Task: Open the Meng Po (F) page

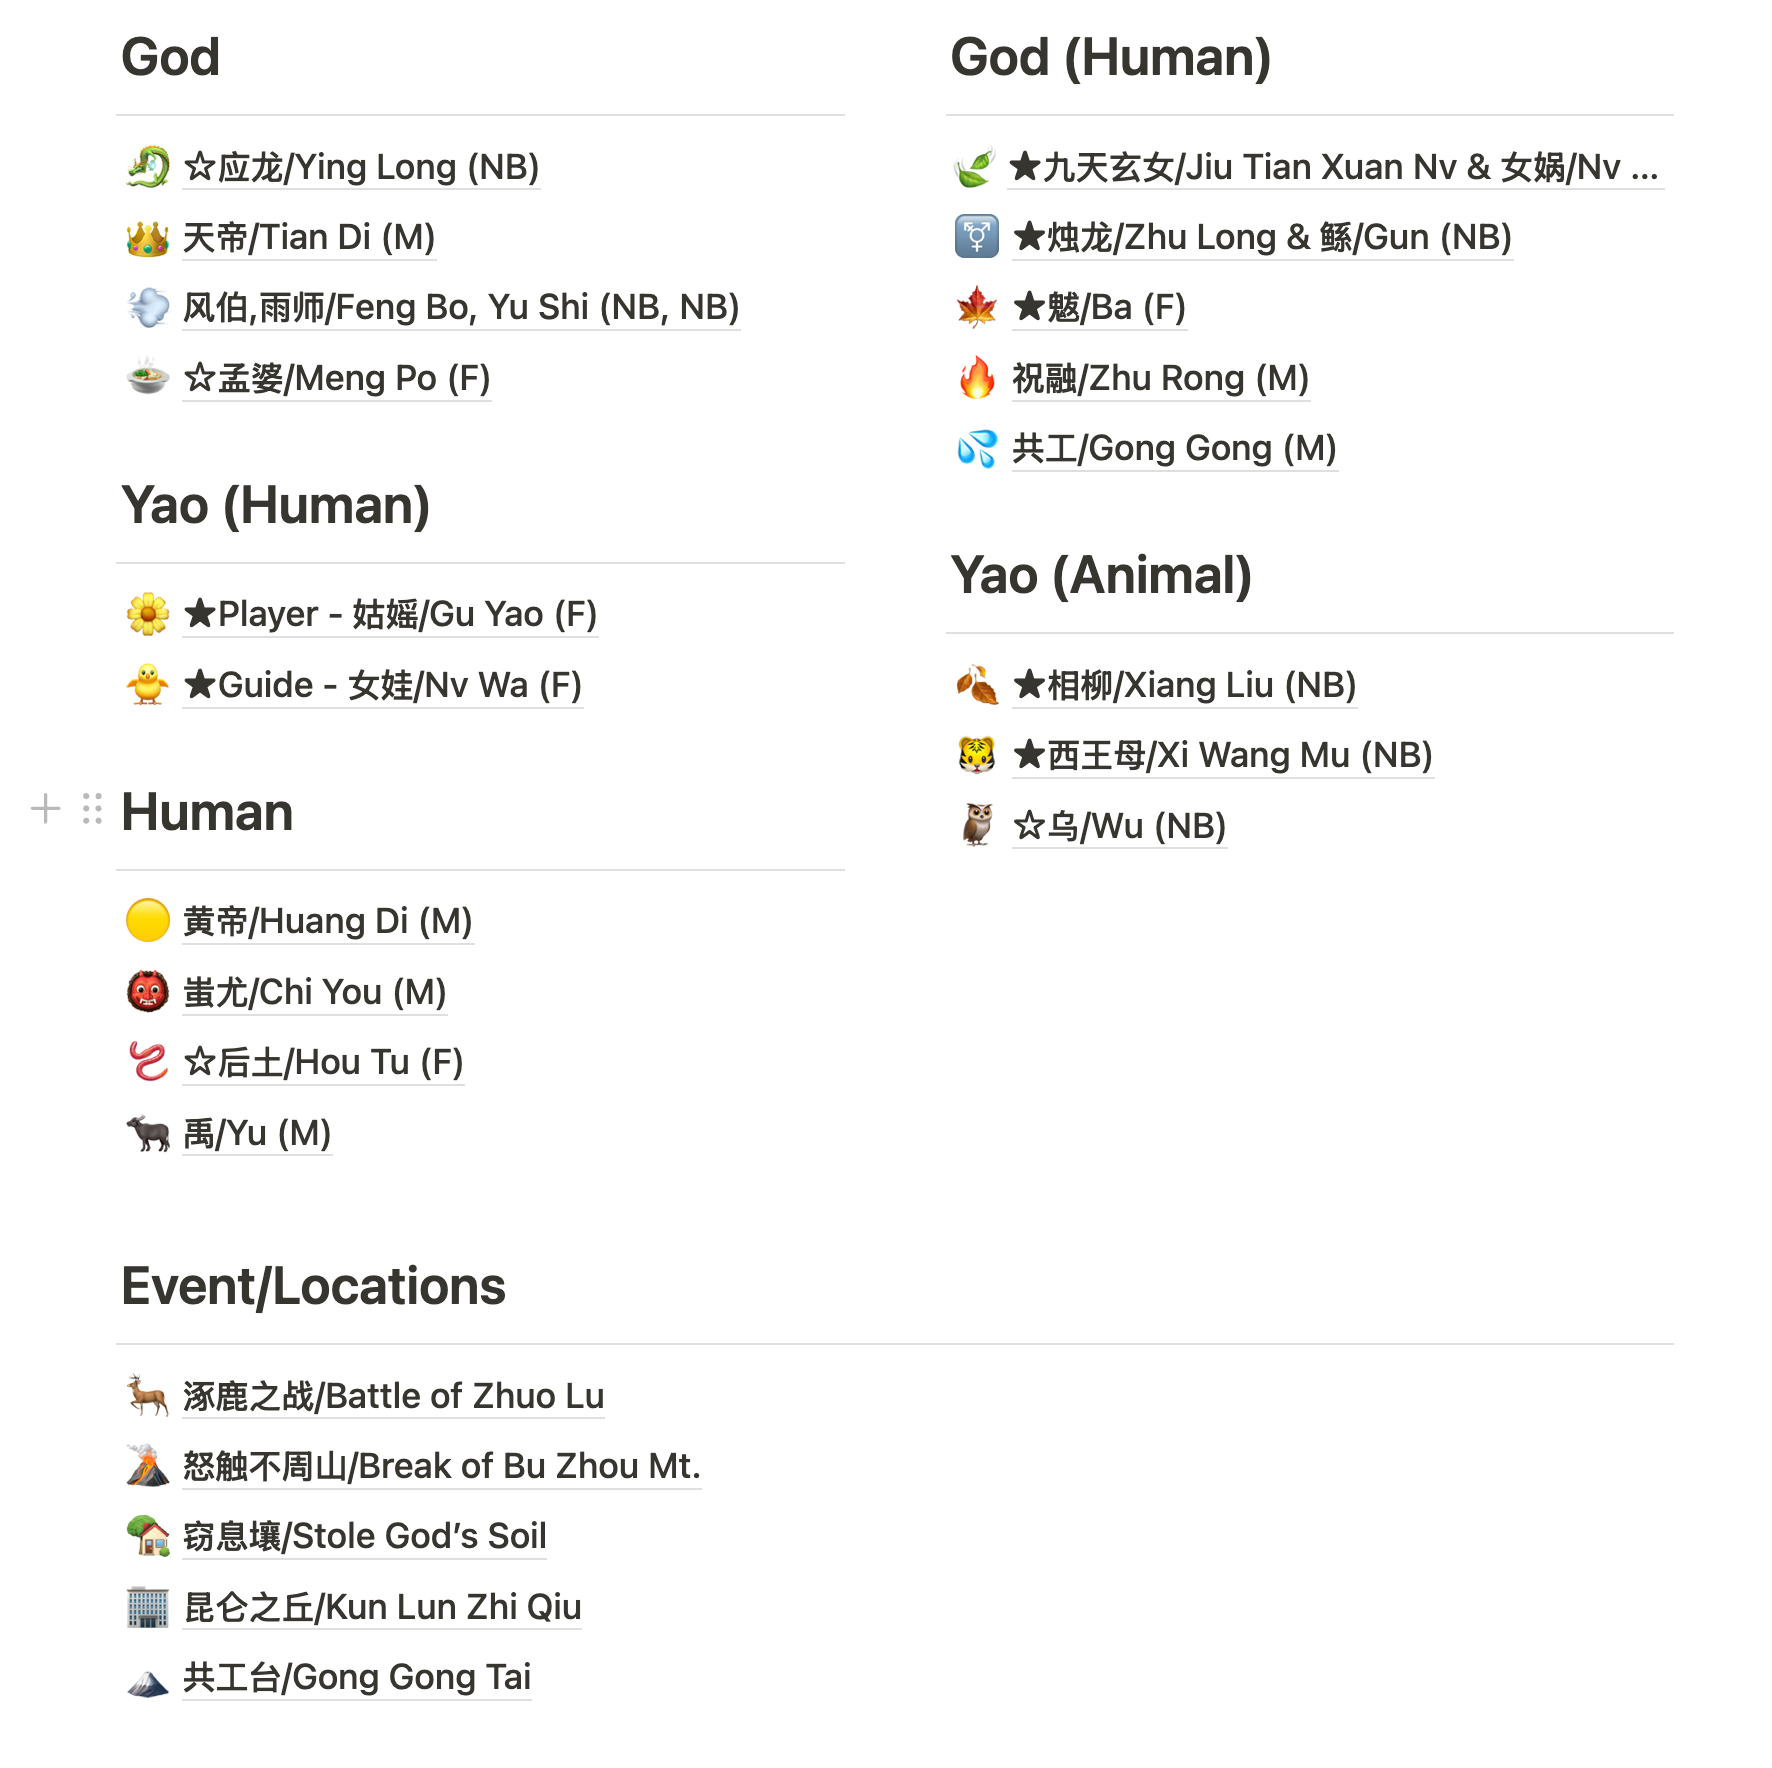Action: 337,378
